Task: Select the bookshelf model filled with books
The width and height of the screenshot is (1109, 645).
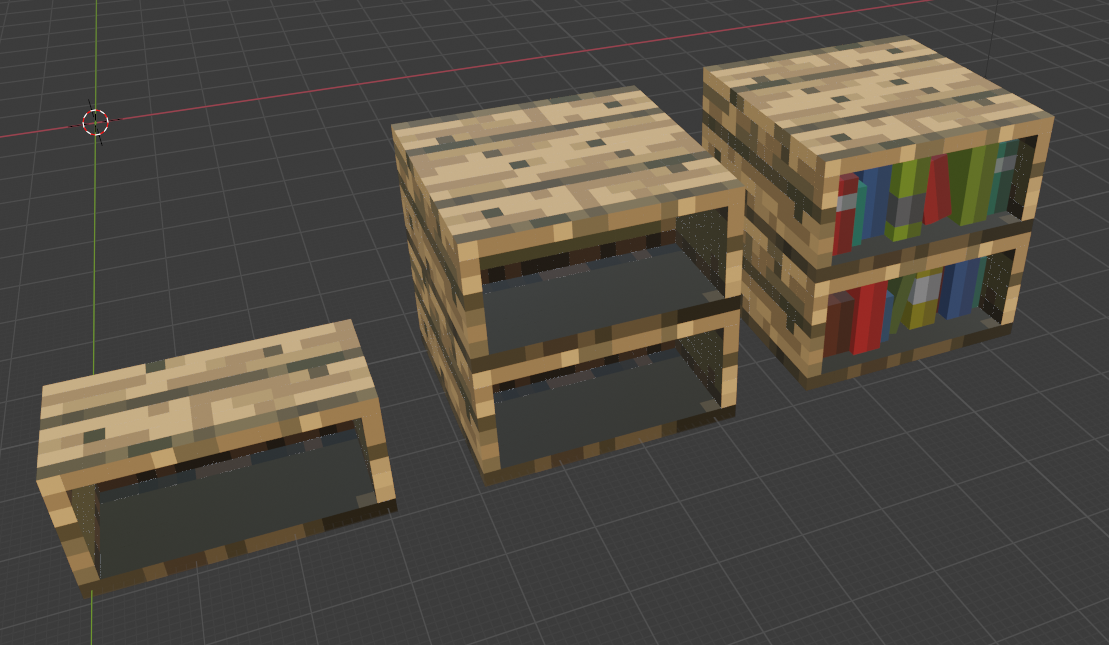Action: click(x=879, y=211)
